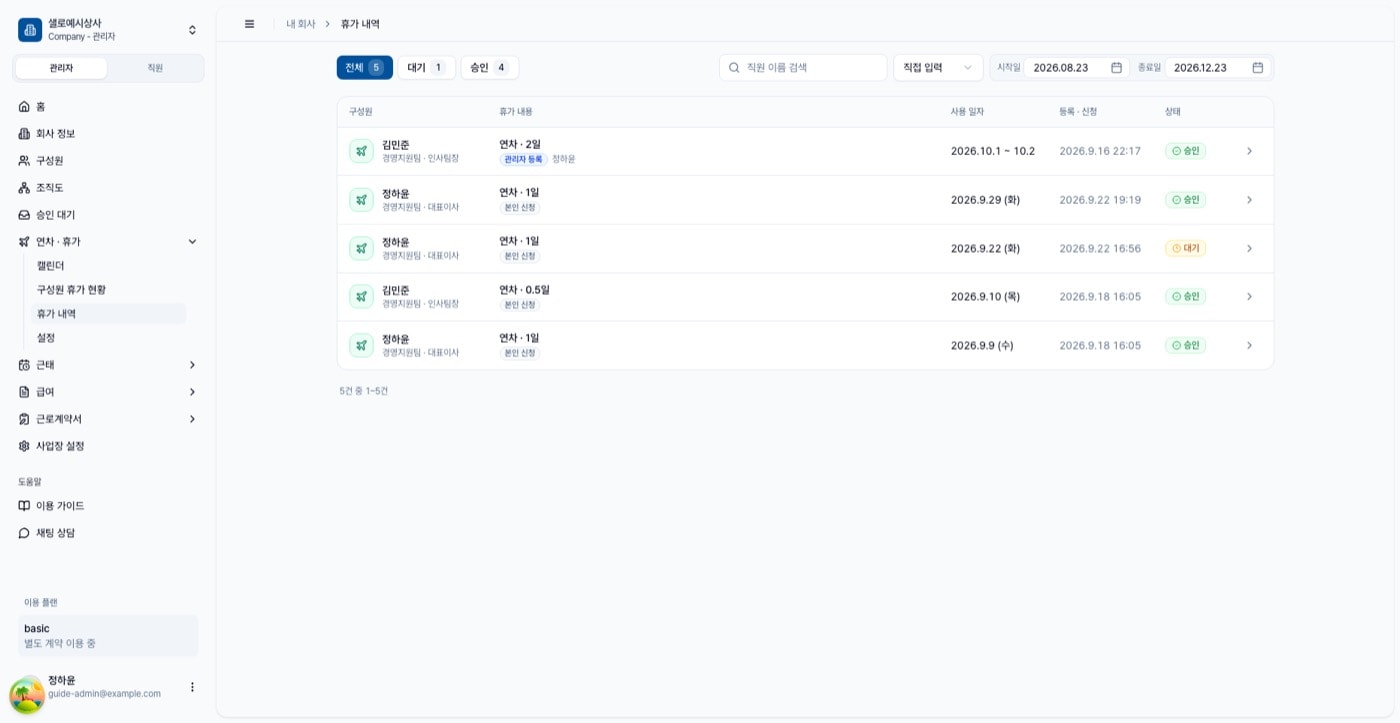Open 구성원 휴가 현황 submenu item
1400x723 pixels.
(109, 290)
